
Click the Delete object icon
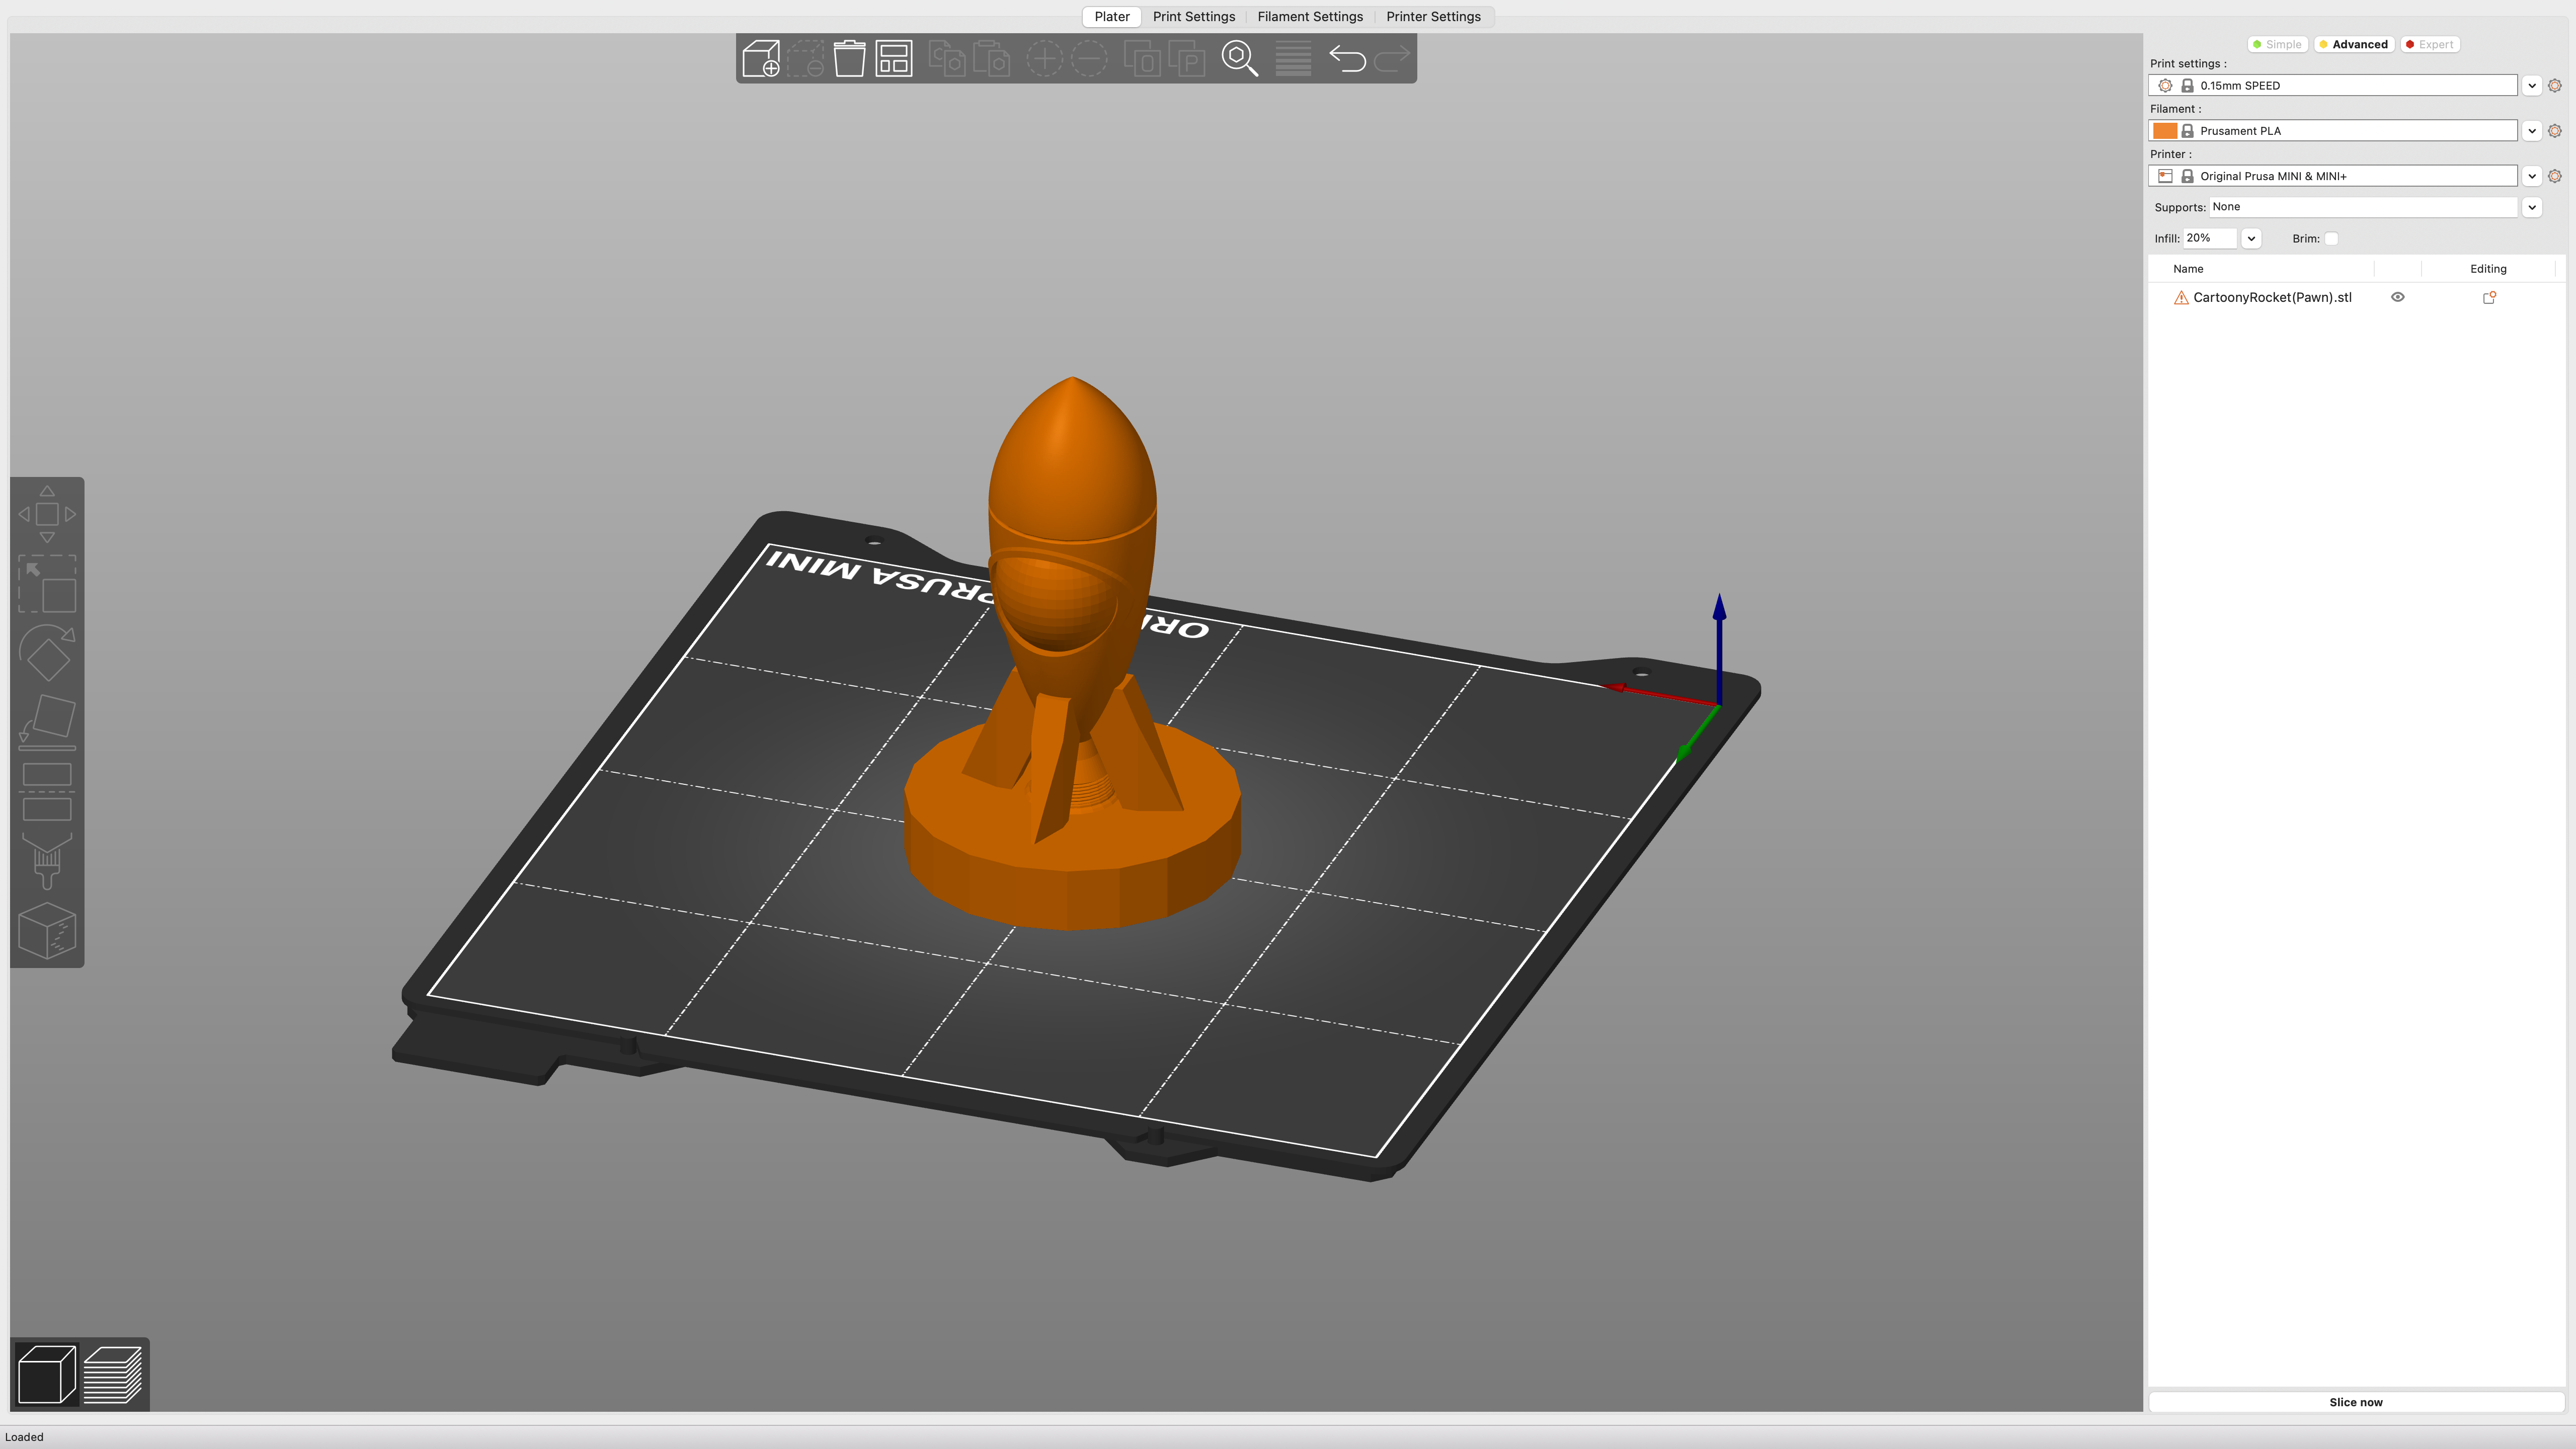806,58
